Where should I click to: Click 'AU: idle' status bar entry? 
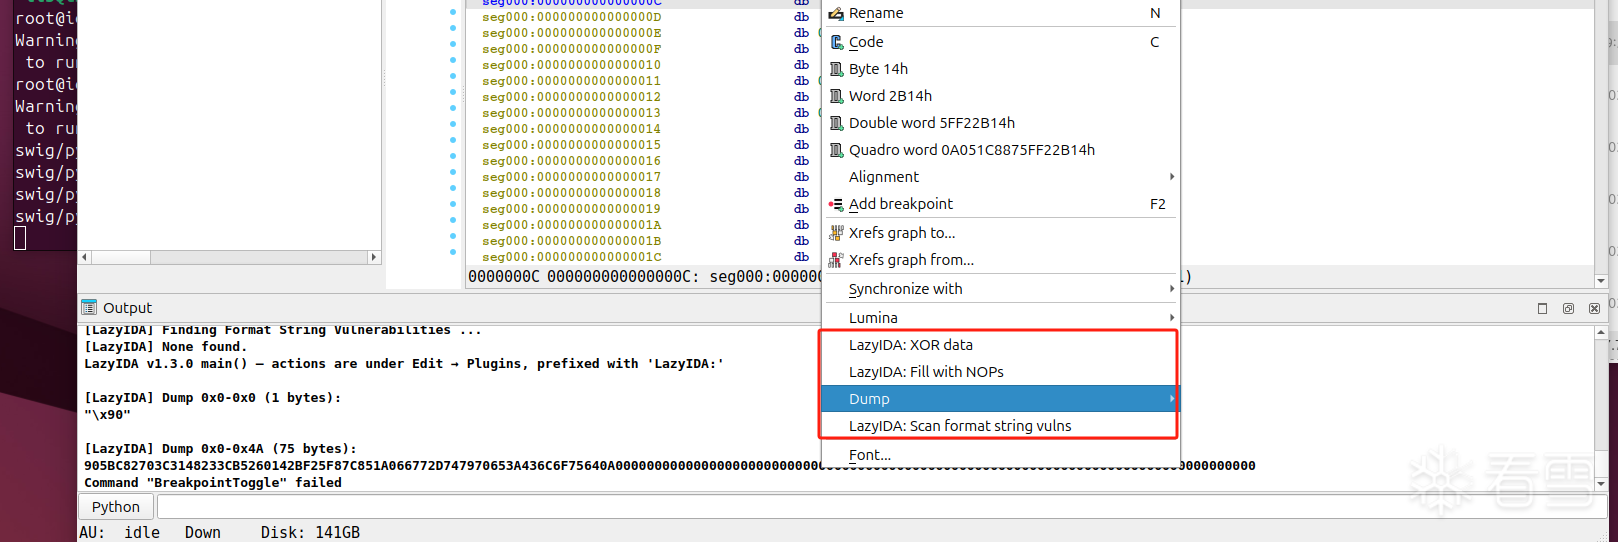tap(120, 532)
